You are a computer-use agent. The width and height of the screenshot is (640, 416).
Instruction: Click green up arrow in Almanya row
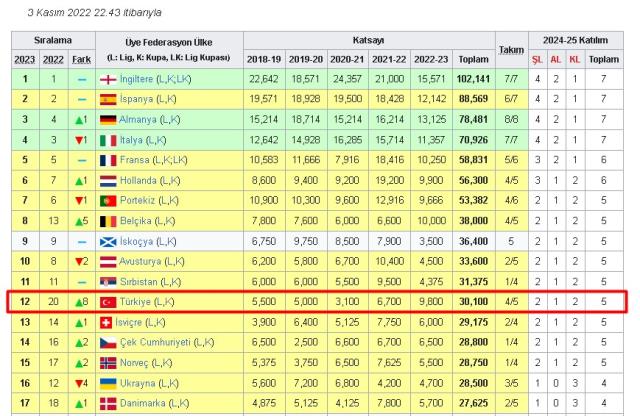[x=79, y=120]
